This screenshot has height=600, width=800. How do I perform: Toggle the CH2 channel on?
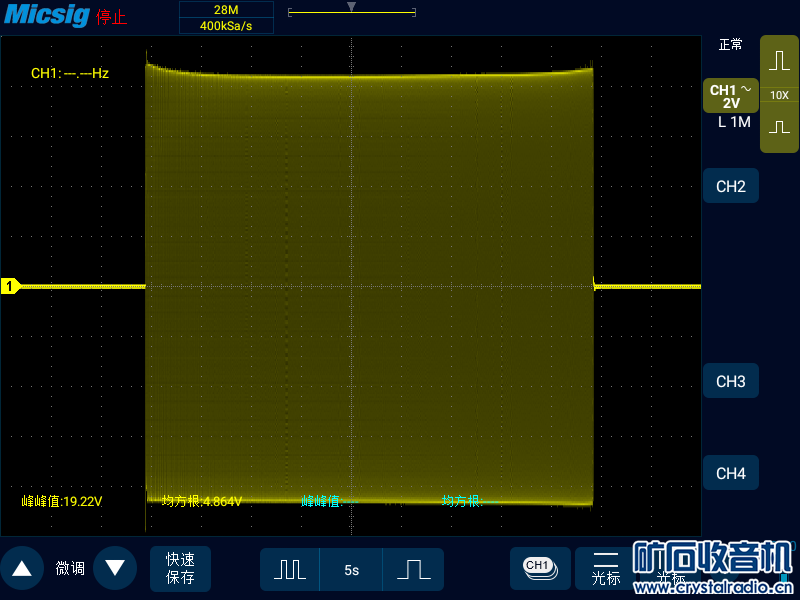tap(731, 187)
